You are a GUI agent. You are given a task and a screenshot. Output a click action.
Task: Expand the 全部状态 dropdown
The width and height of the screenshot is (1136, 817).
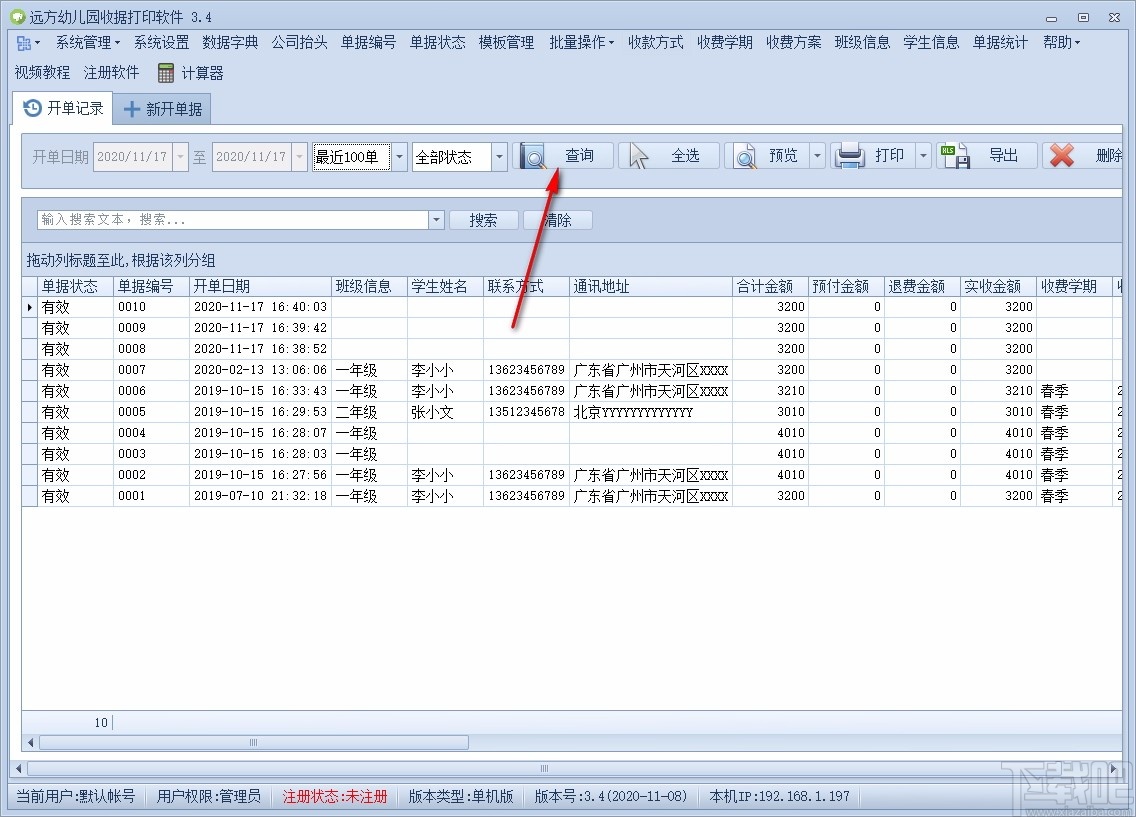point(499,156)
